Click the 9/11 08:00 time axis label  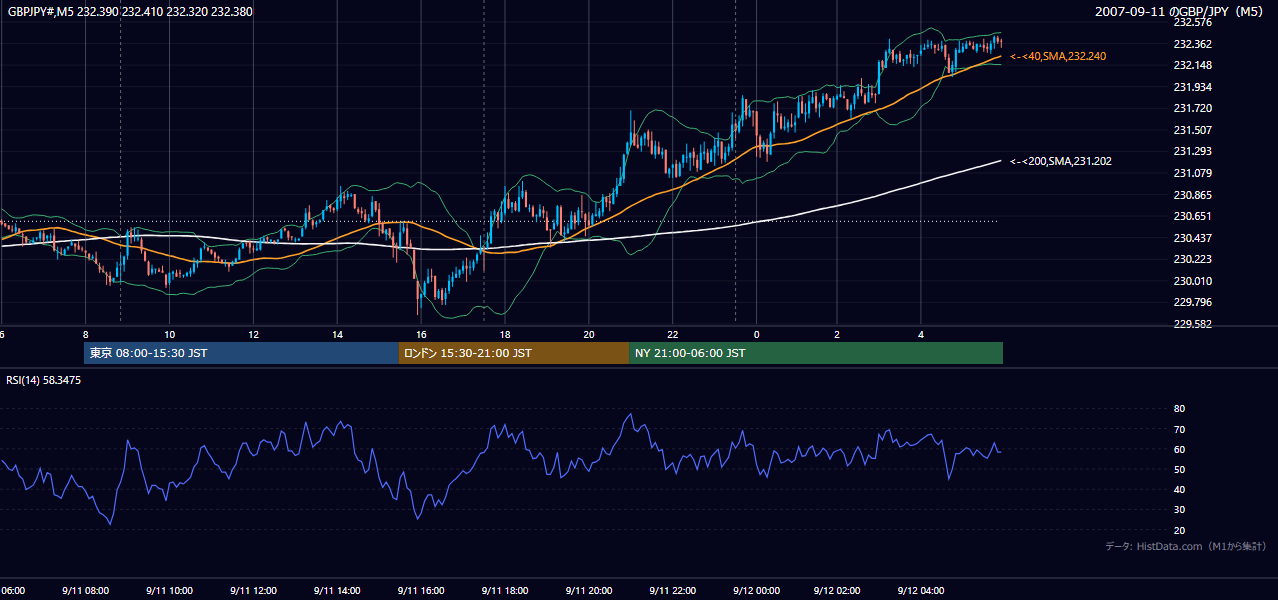click(x=85, y=591)
